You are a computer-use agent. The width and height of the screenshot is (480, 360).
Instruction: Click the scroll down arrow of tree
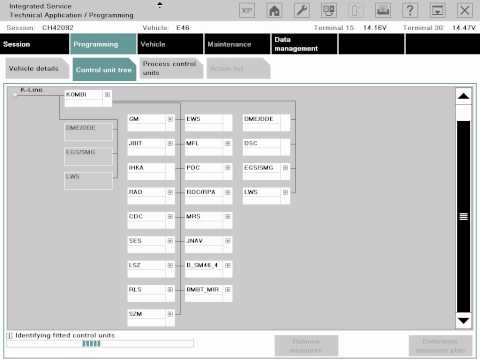coord(463,321)
